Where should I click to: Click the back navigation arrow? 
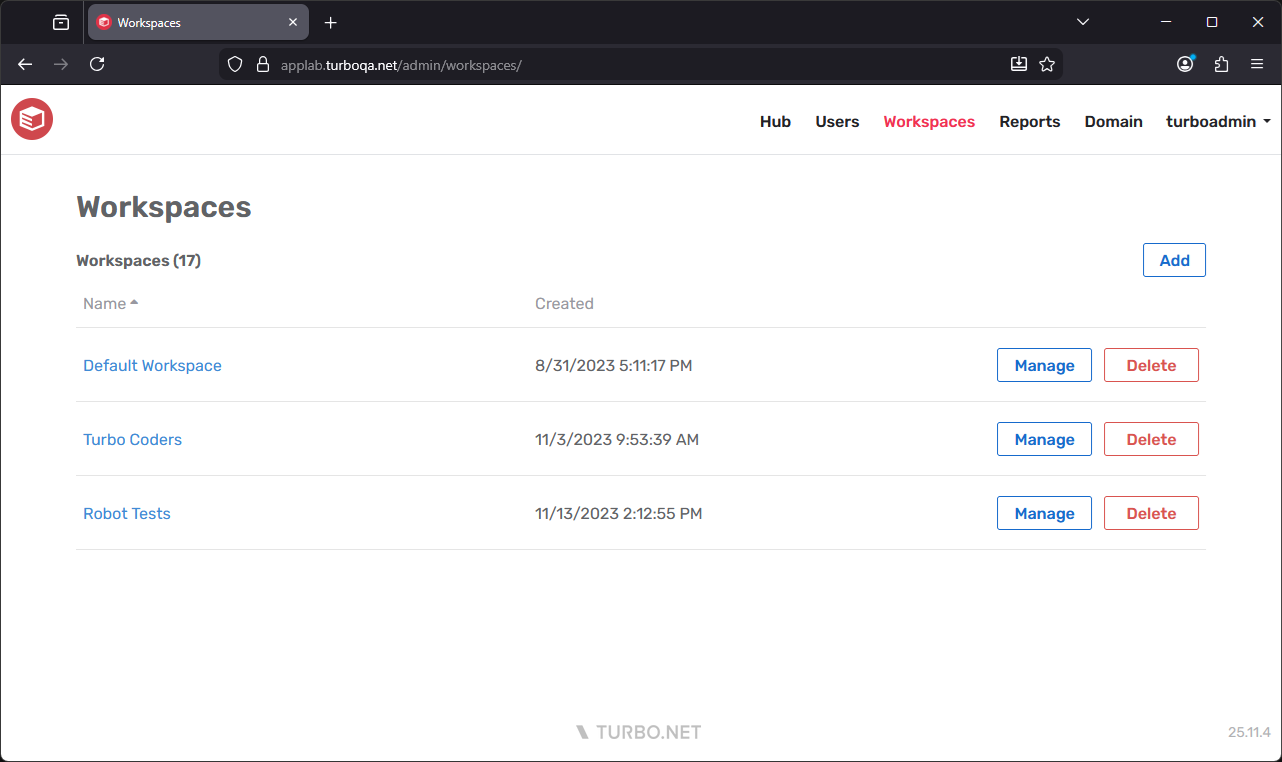coord(24,63)
